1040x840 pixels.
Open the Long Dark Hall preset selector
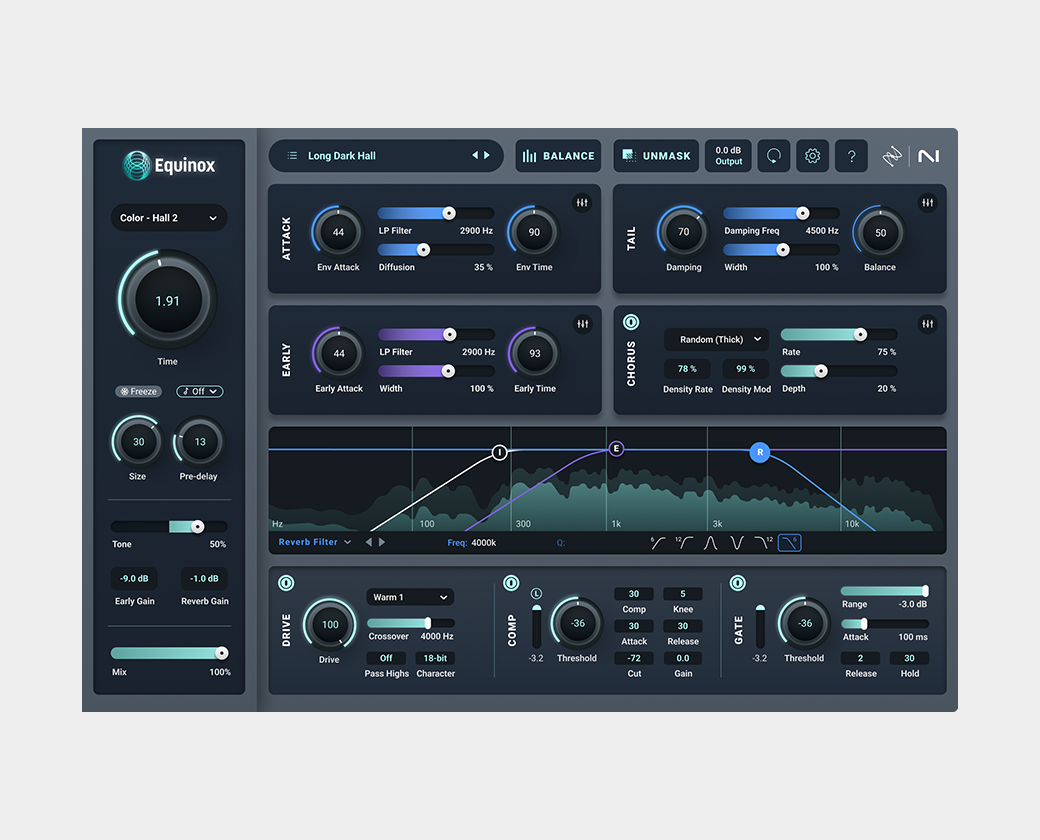pyautogui.click(x=386, y=156)
